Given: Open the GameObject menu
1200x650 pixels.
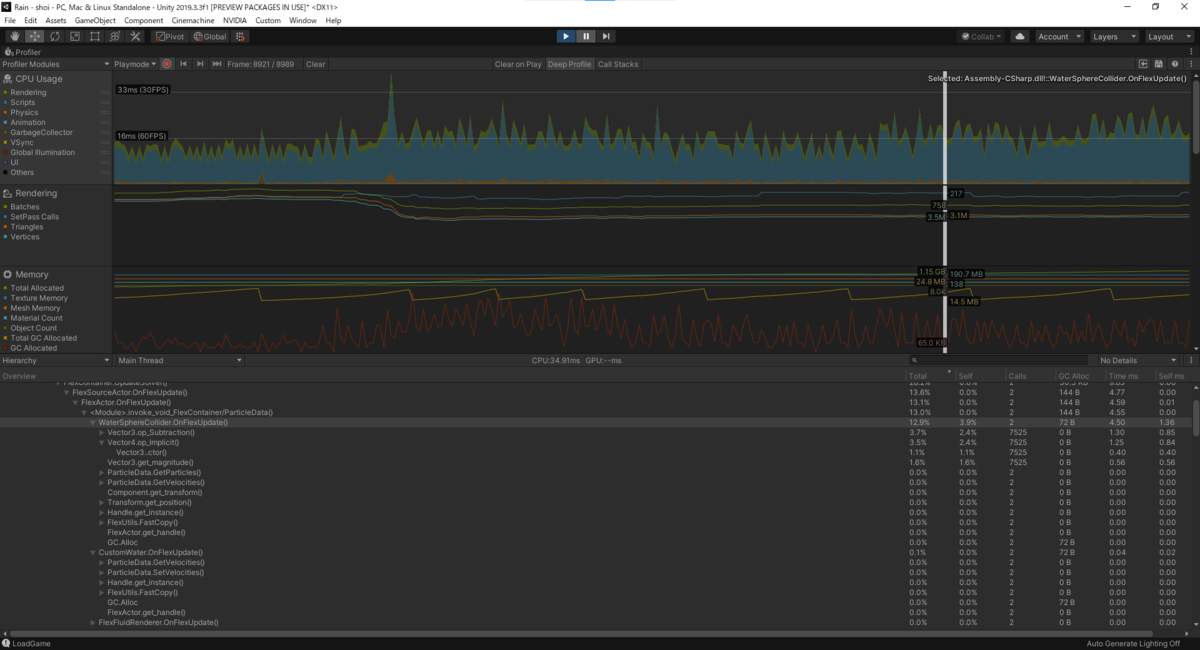Looking at the screenshot, I should point(95,20).
